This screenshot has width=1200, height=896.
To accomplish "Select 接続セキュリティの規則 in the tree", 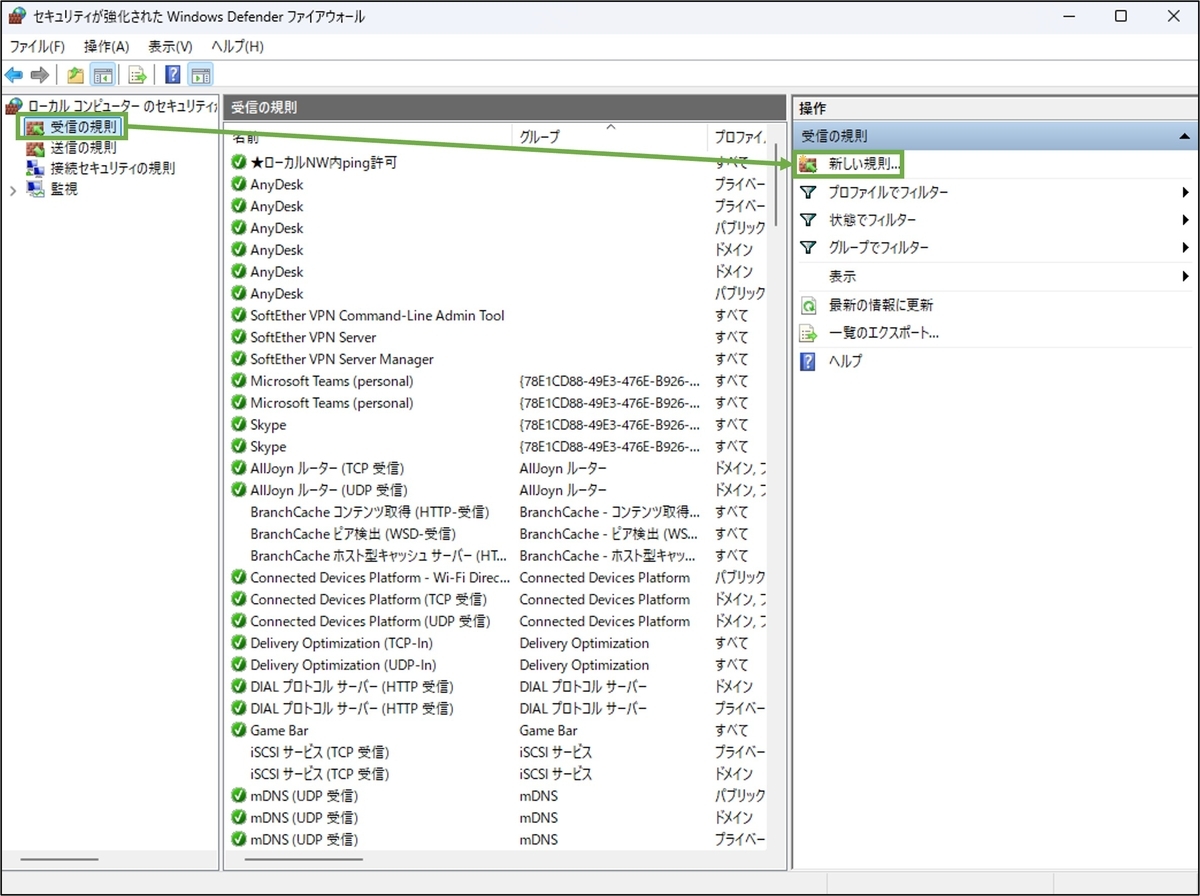I will 113,168.
